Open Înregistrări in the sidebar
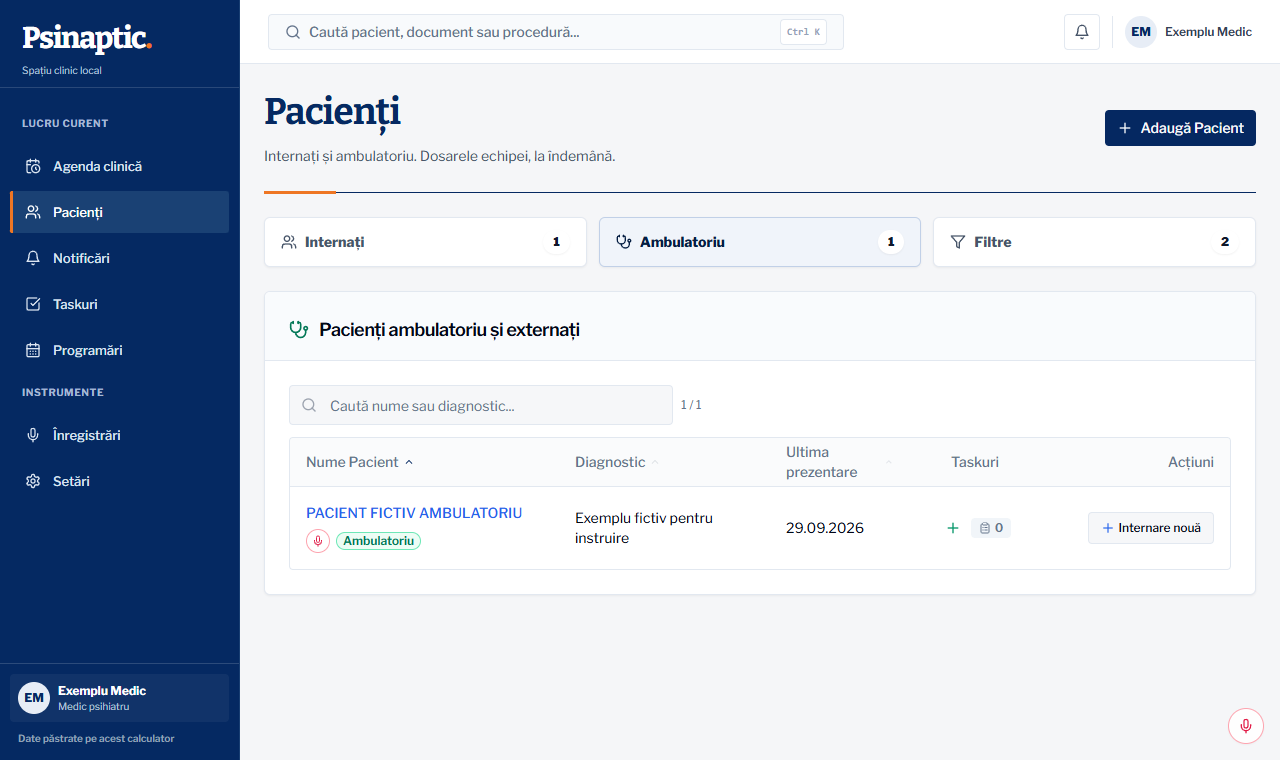Screen dimensions: 1280x760 120,435
